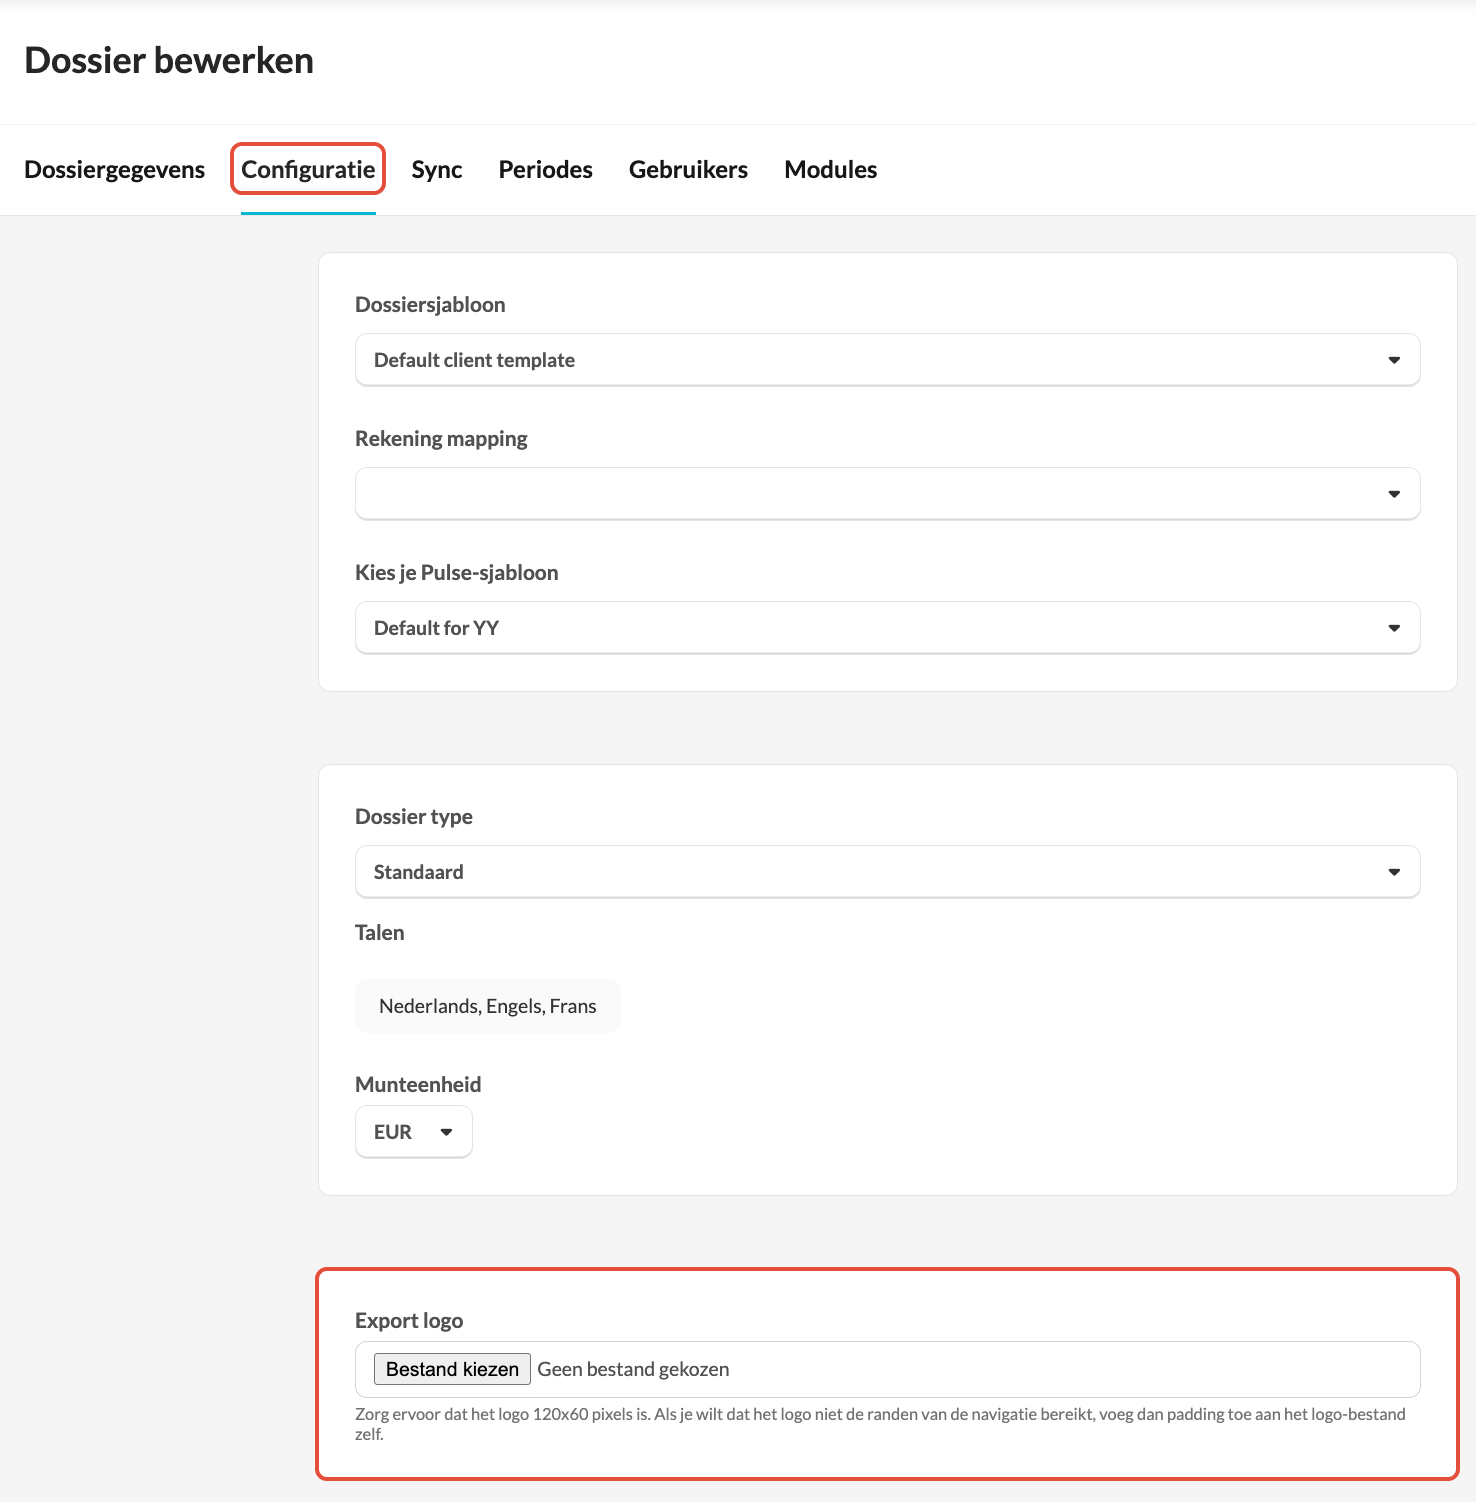1476x1502 pixels.
Task: Click the Dossiersjabloon dropdown arrow icon
Action: pos(1394,360)
